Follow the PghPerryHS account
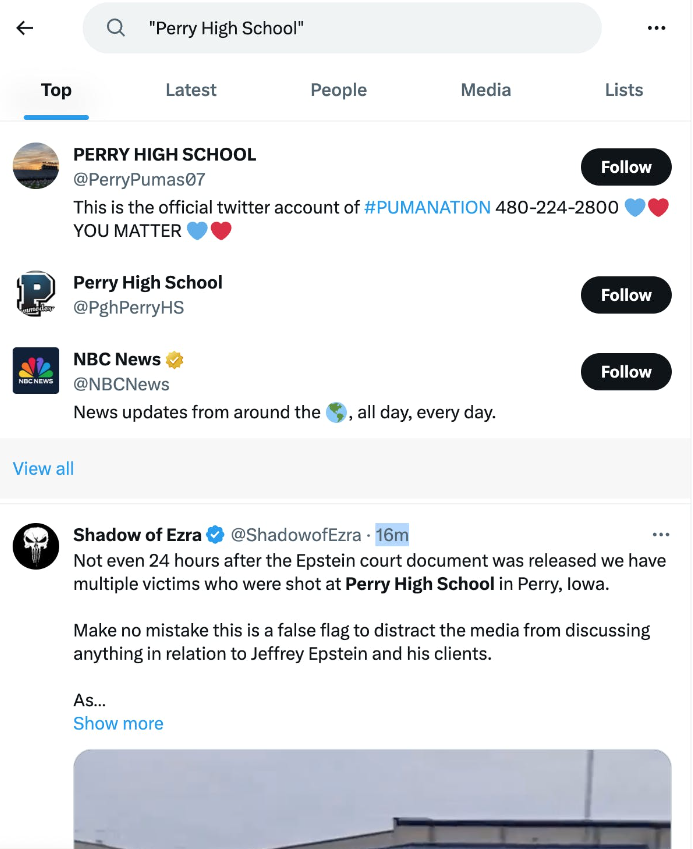This screenshot has width=693, height=849. coord(626,295)
